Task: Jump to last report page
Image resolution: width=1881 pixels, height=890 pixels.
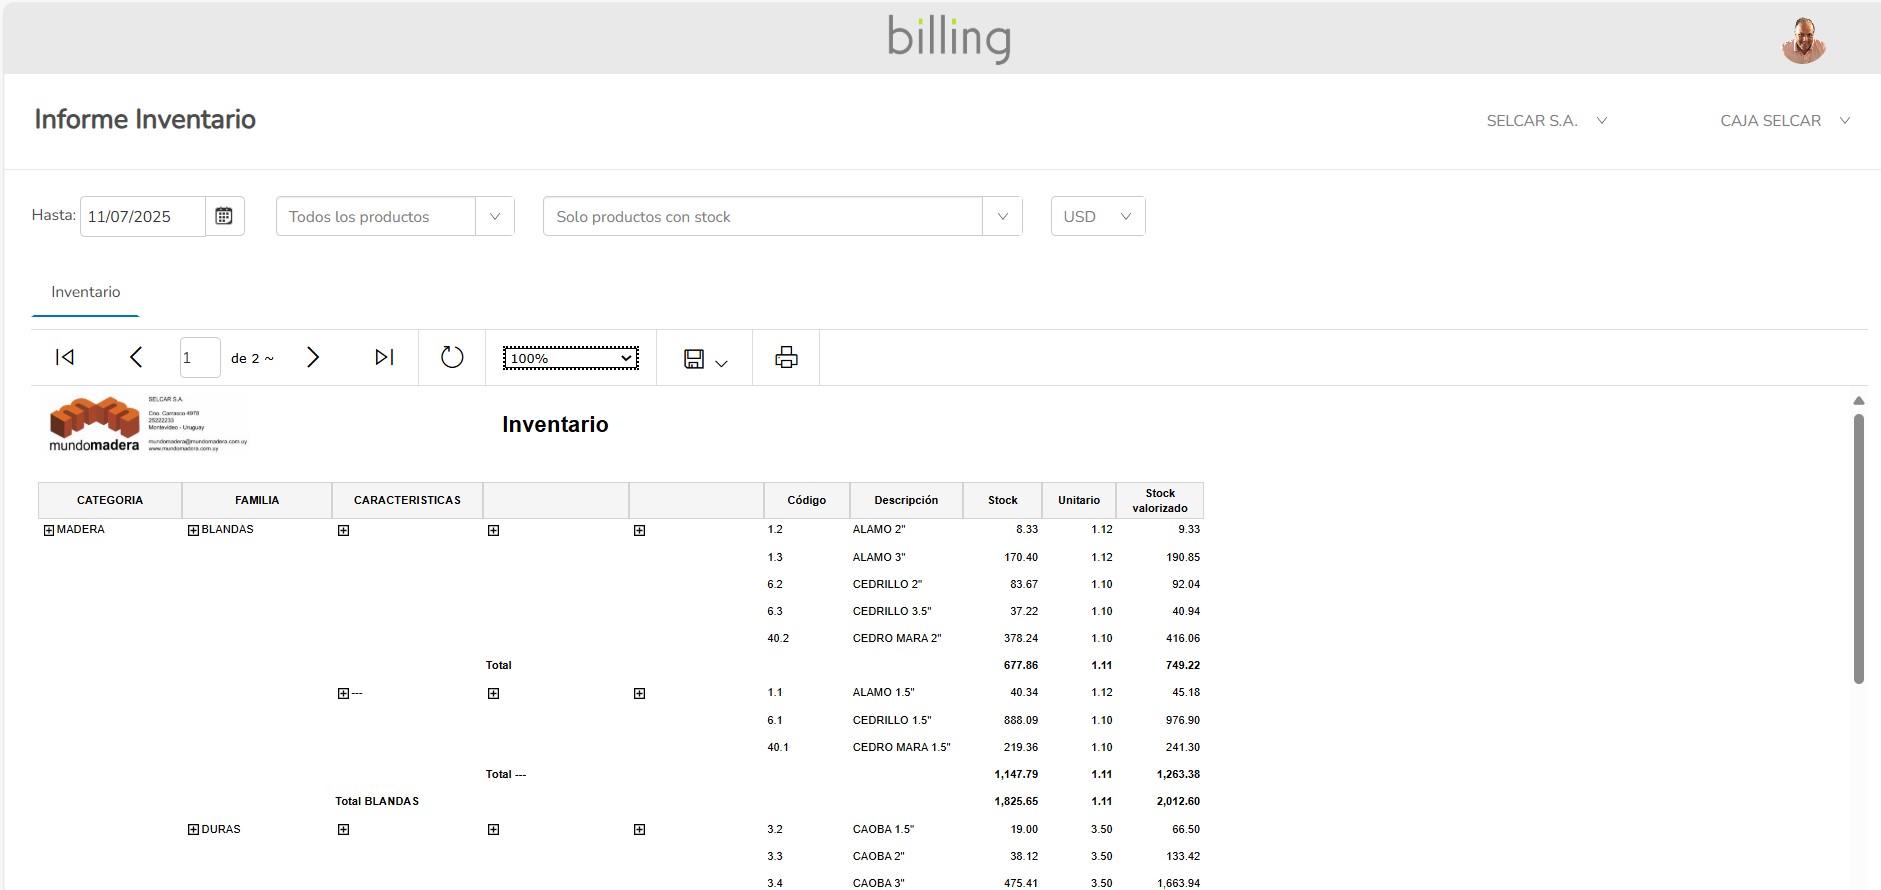Action: pyautogui.click(x=384, y=357)
